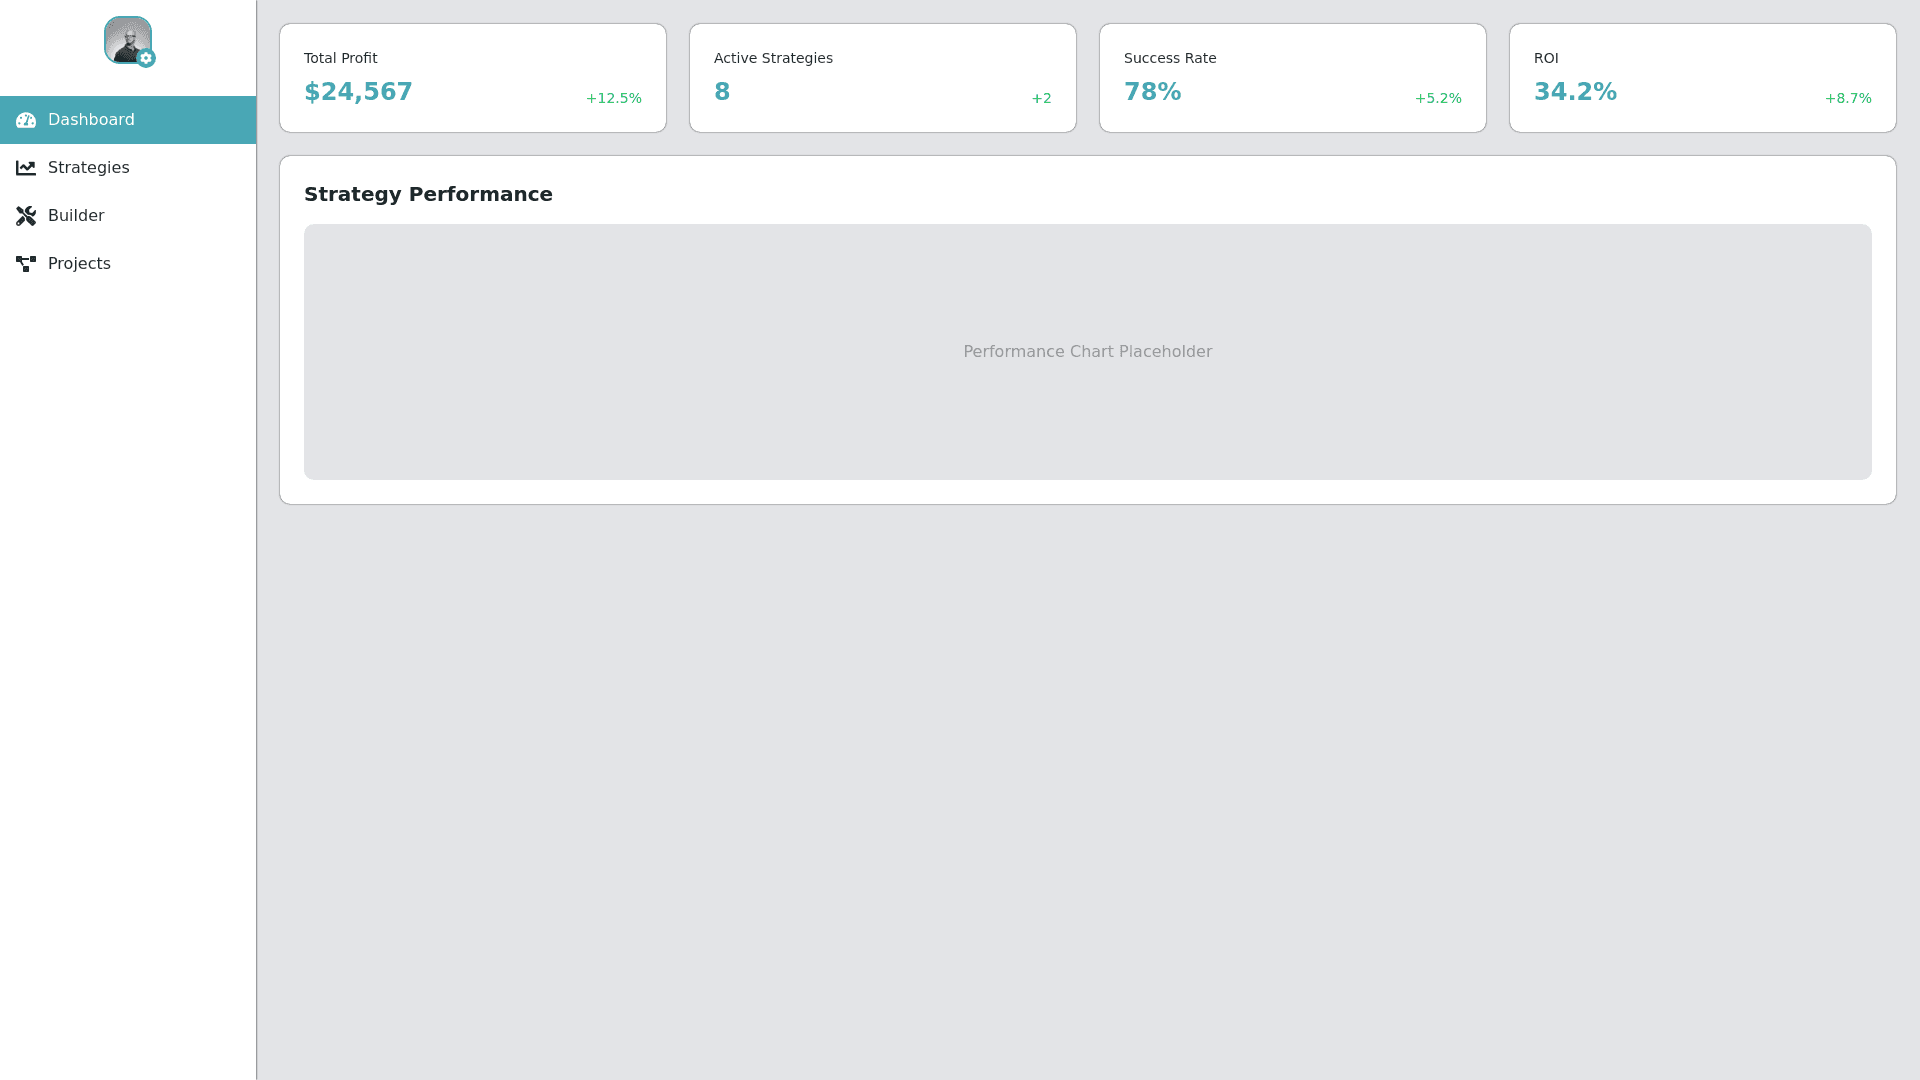Open the Dashboard menu item

click(x=91, y=120)
